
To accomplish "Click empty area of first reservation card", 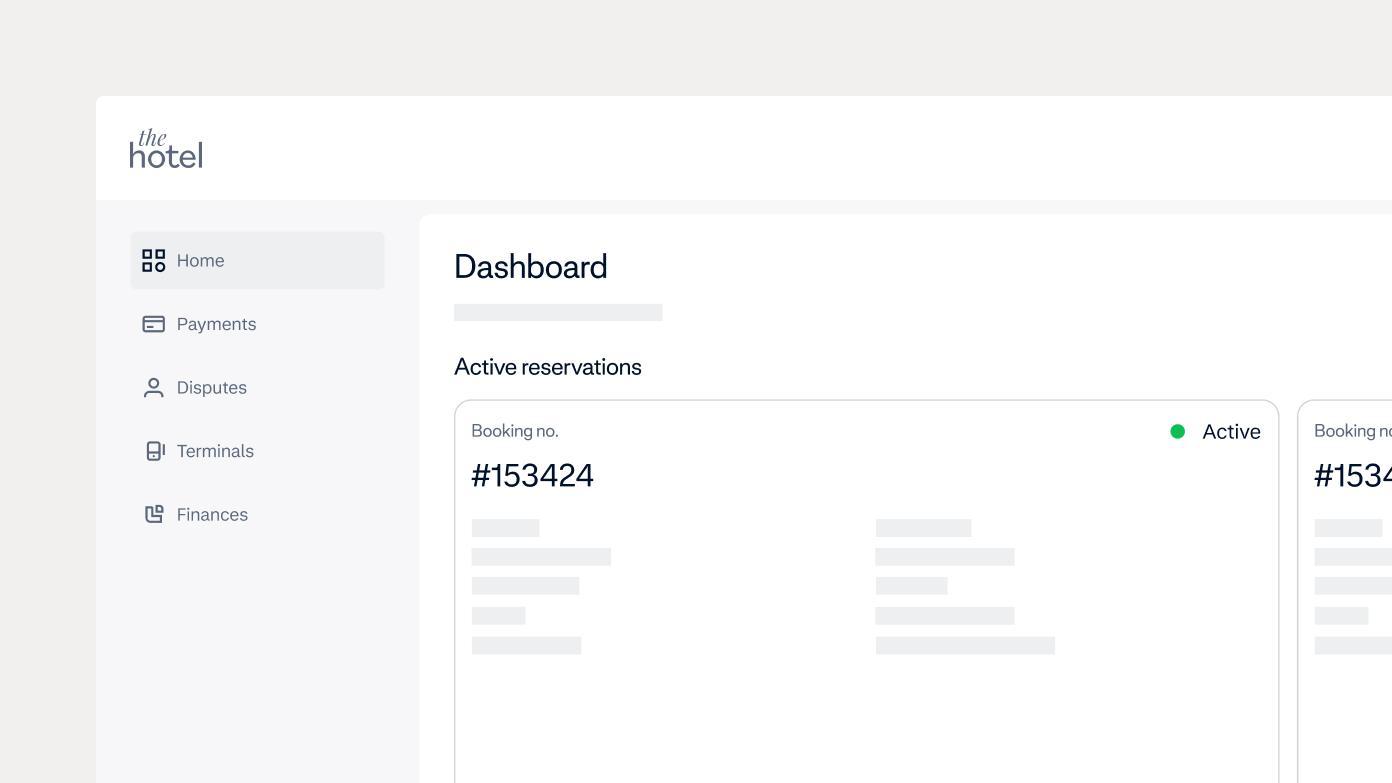I will click(x=866, y=720).
